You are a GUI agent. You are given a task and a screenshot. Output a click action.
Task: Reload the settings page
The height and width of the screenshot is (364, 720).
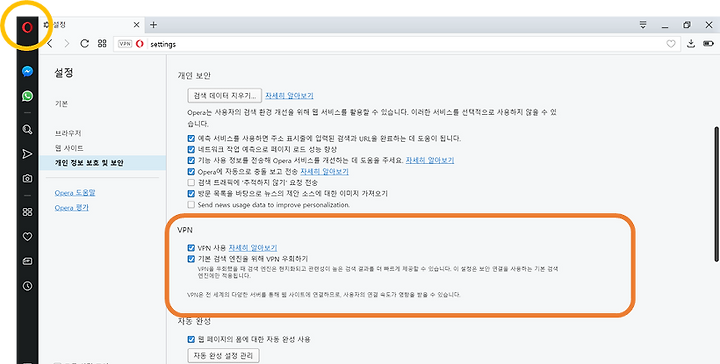[x=84, y=44]
